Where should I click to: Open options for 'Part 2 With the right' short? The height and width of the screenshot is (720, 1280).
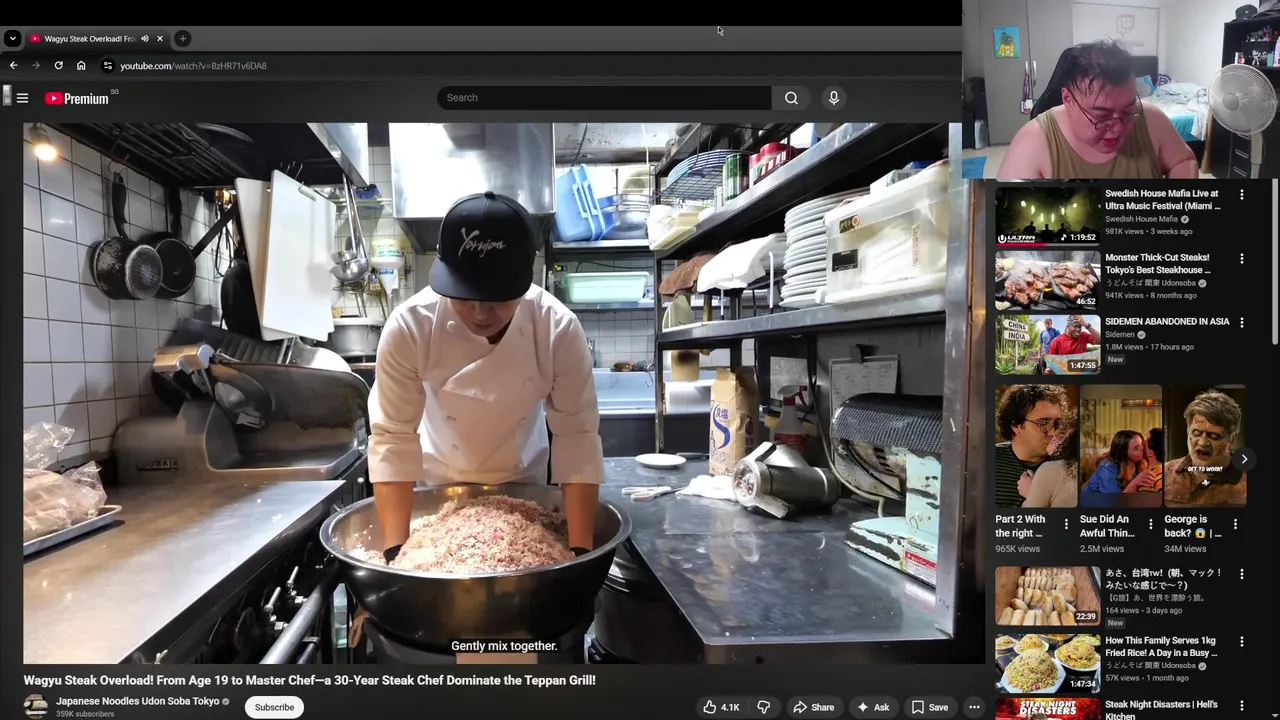pos(1066,524)
